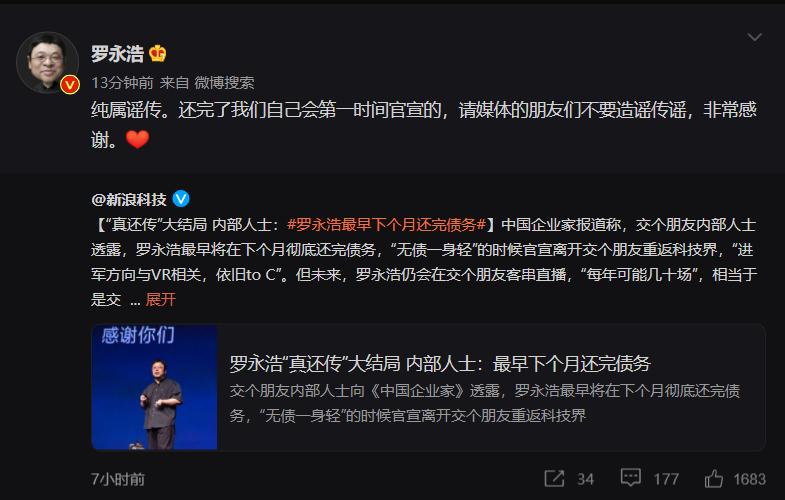Screen dimensions: 785x500
Task: Like the post with thumbs-up icon
Action: click(x=713, y=478)
